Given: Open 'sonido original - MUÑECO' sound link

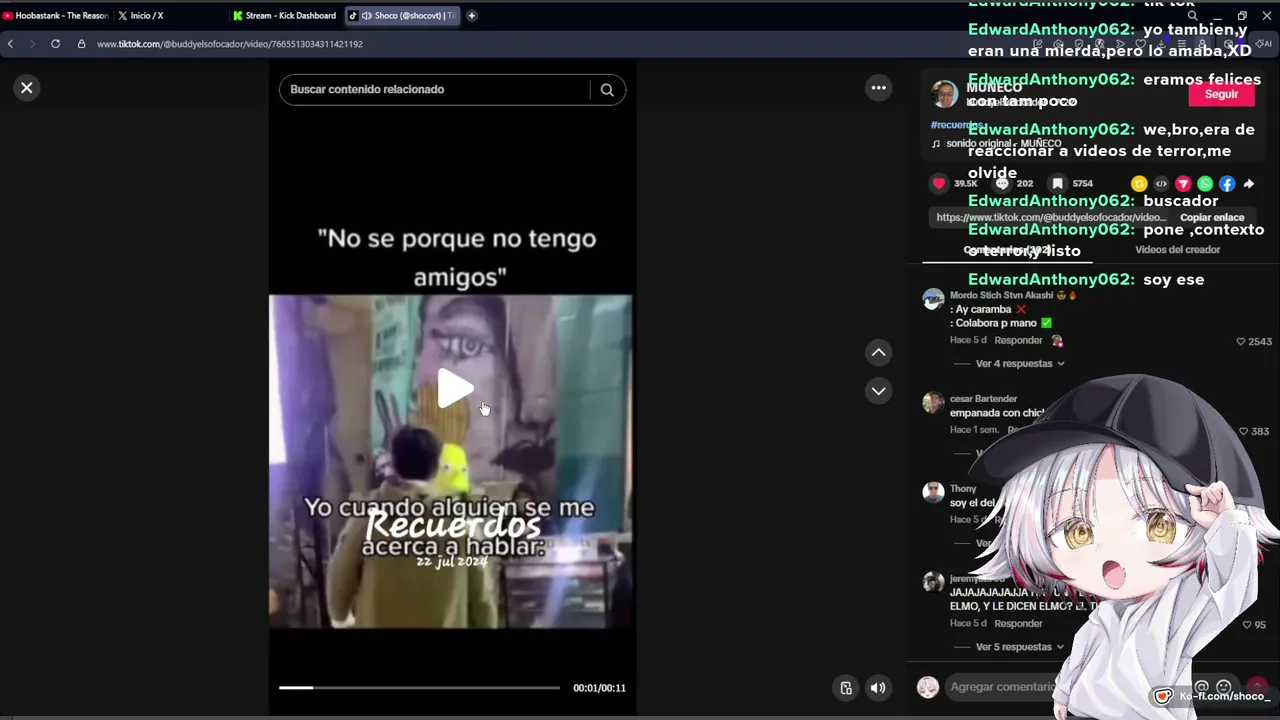Looking at the screenshot, I should click(1003, 144).
